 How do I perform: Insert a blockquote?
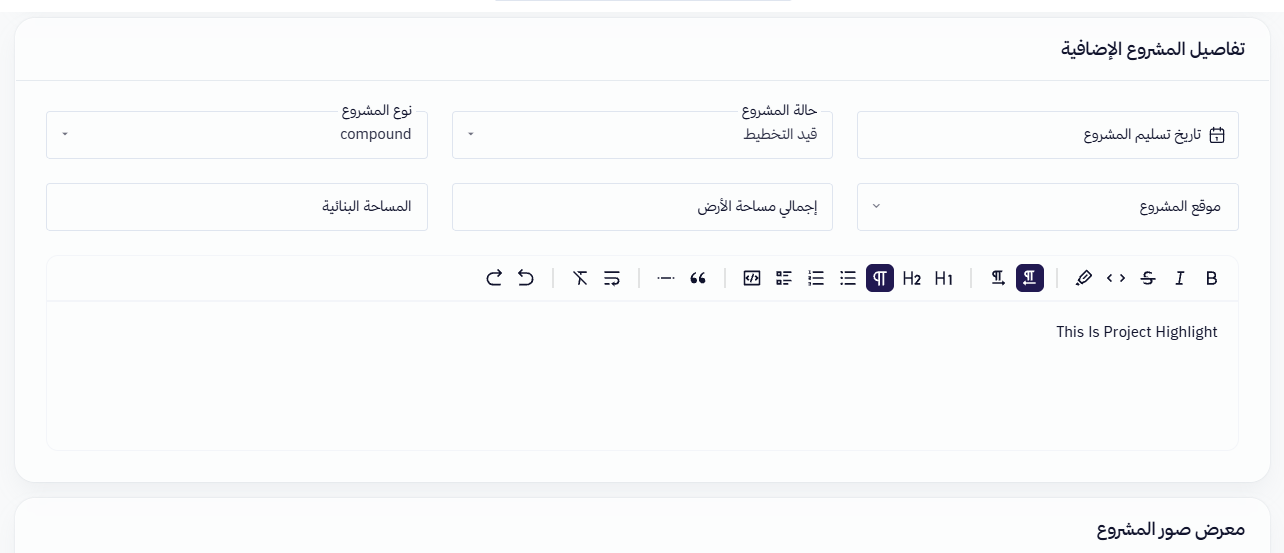(x=698, y=278)
